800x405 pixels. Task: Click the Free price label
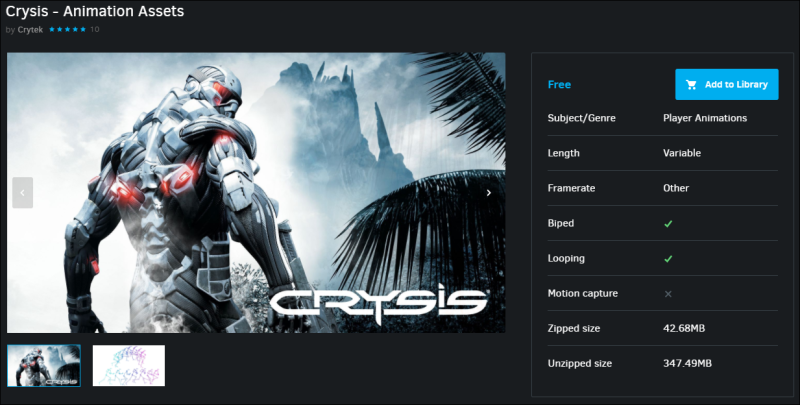pyautogui.click(x=559, y=85)
